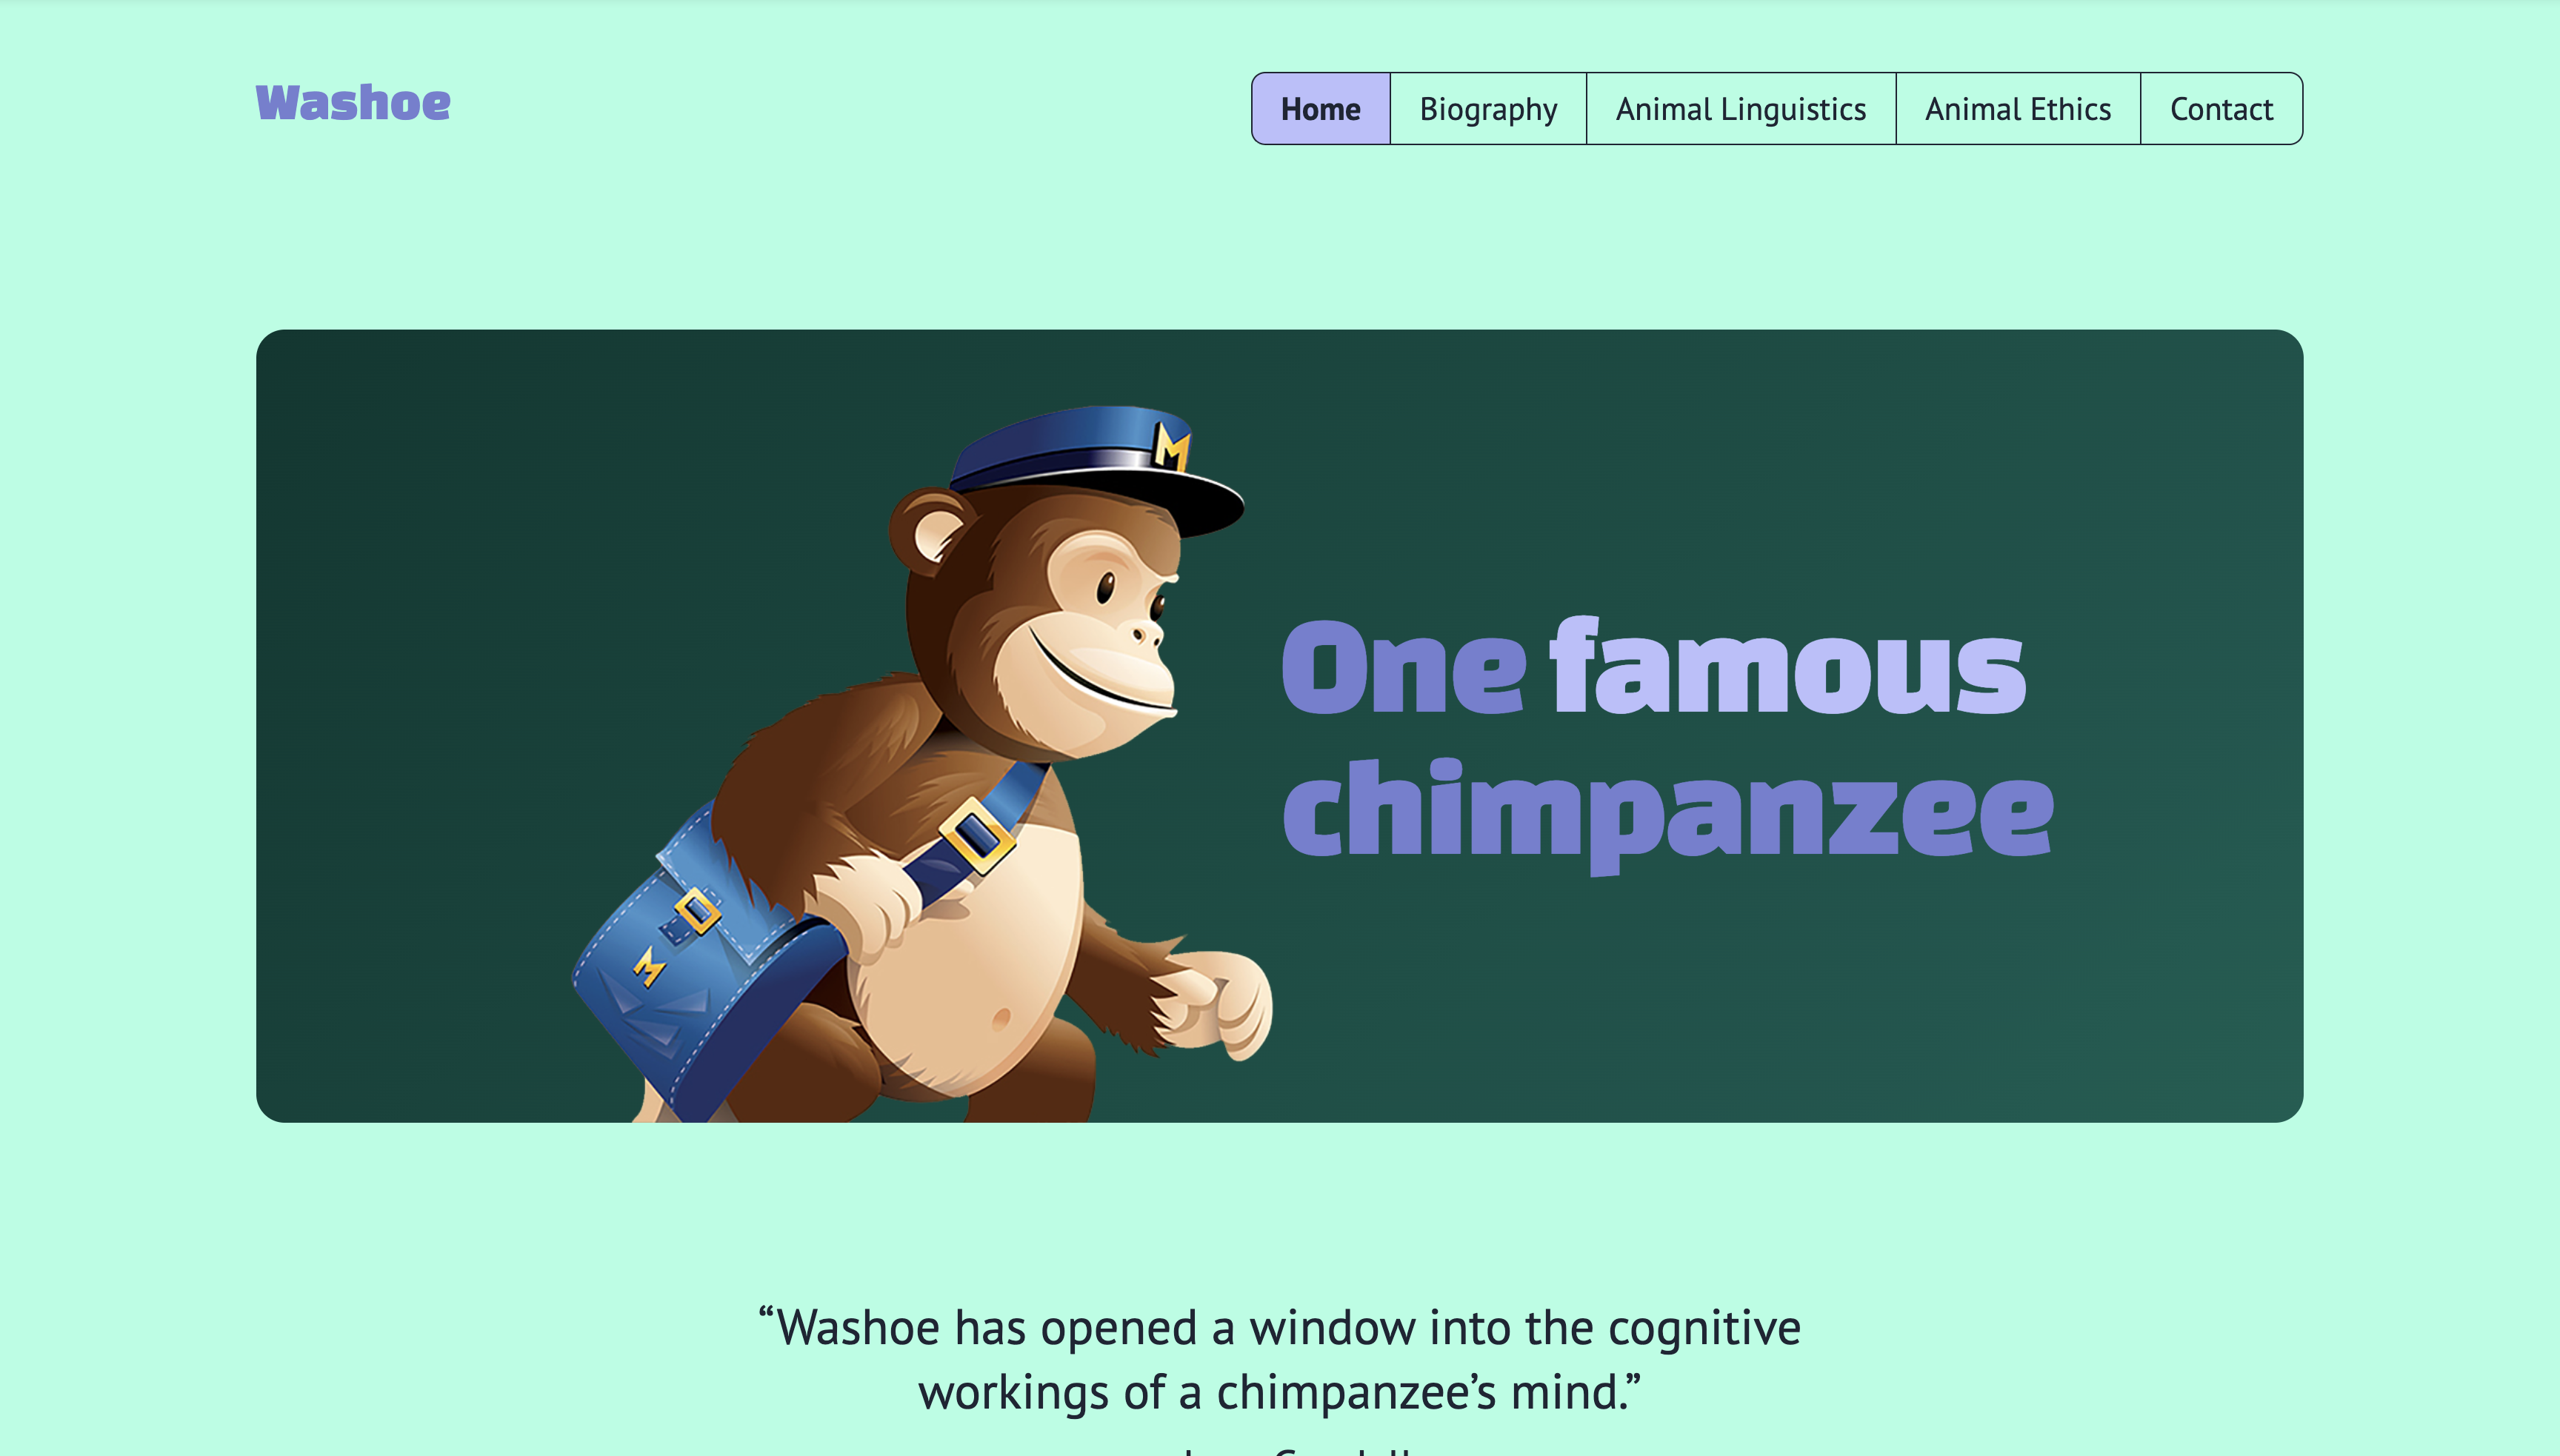Go to the Biography page
The height and width of the screenshot is (1456, 2560).
click(x=1488, y=108)
